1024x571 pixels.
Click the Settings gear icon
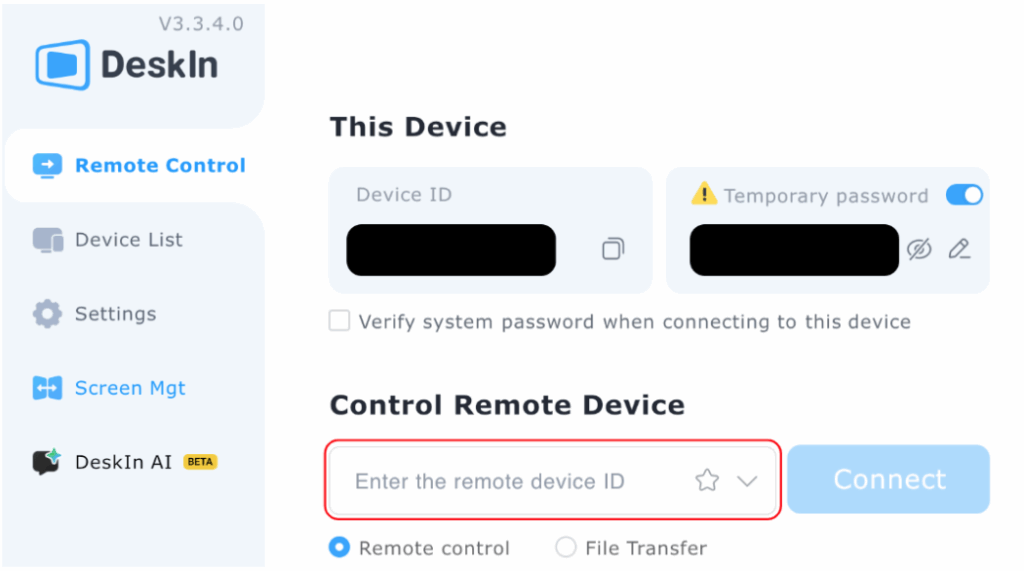click(47, 314)
